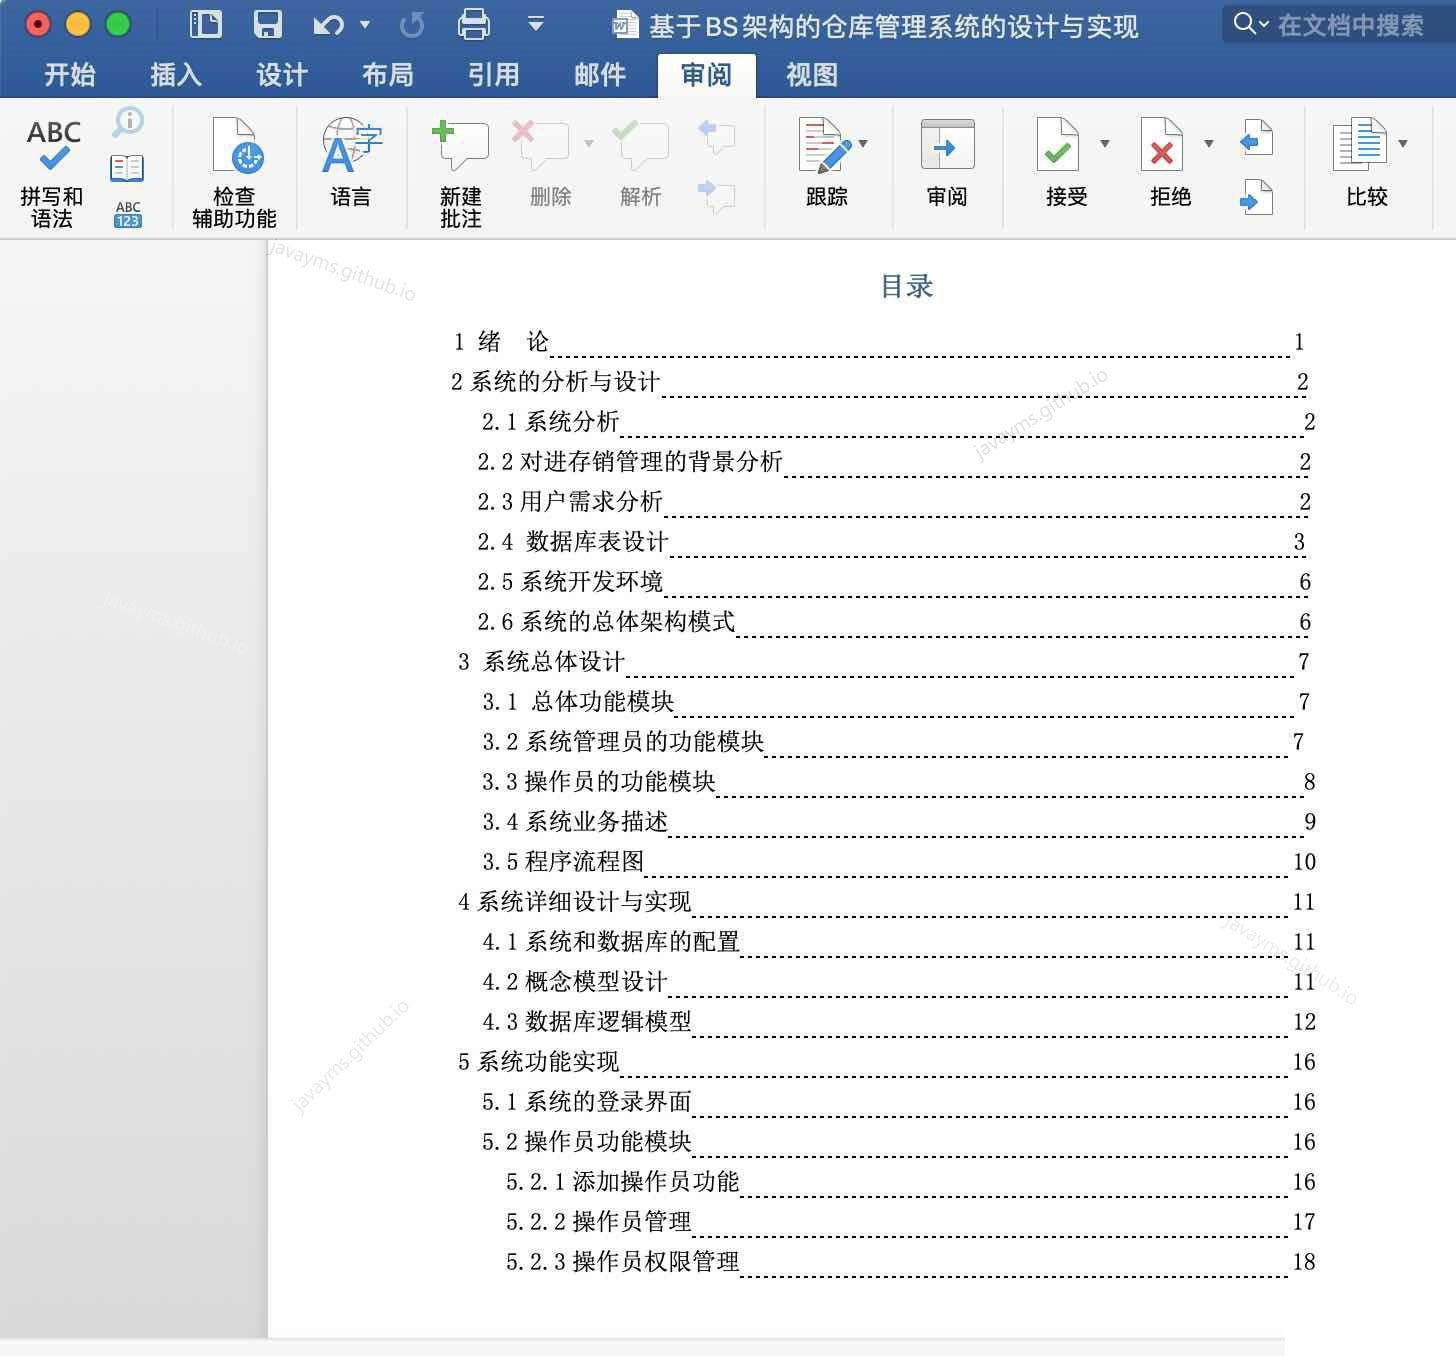Click the '2.6 系统的总体架构模式' entry
This screenshot has width=1456, height=1356.
pos(893,622)
